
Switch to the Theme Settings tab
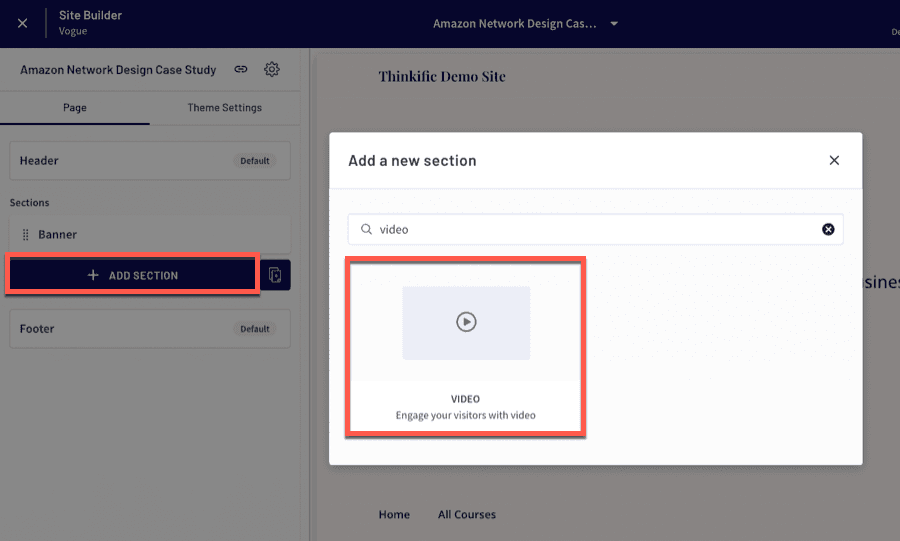(x=224, y=108)
